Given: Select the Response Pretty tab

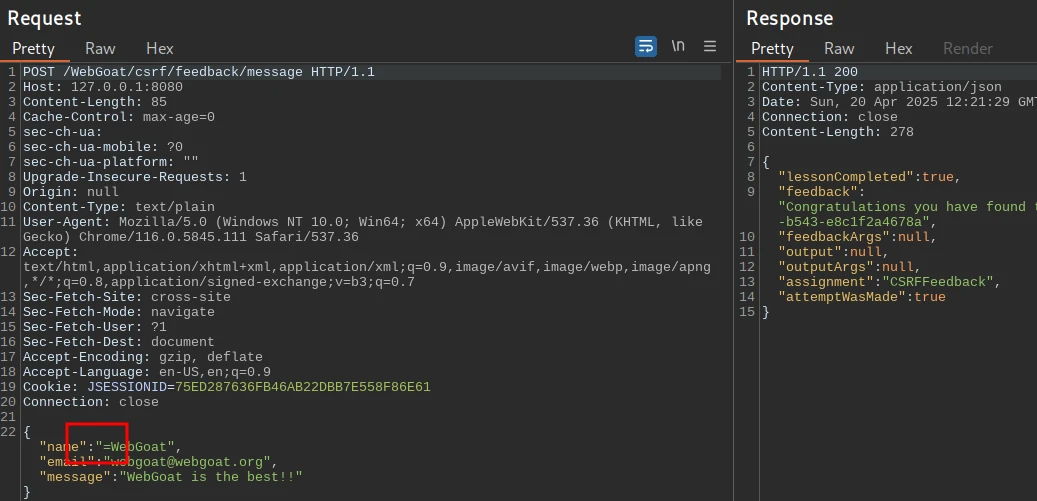Looking at the screenshot, I should [772, 48].
